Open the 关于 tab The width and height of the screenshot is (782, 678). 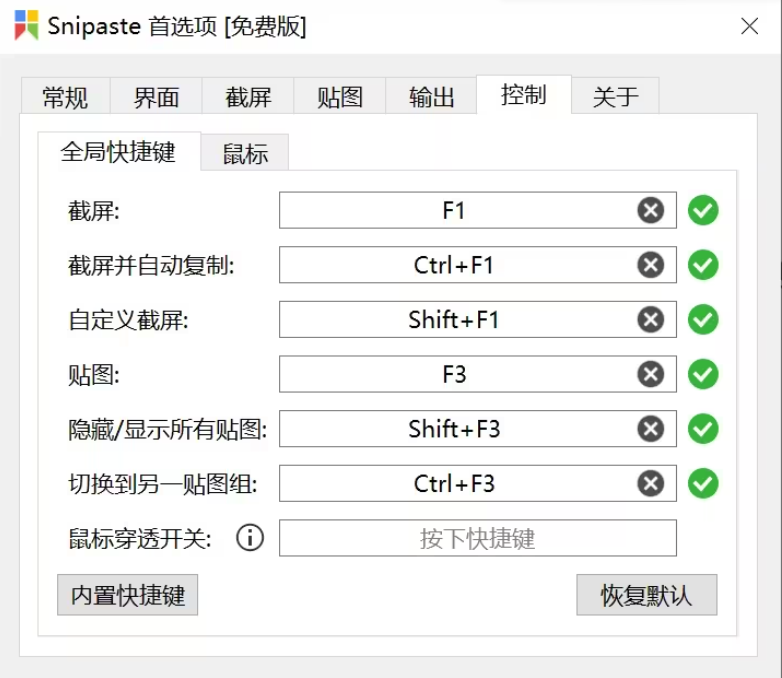(x=615, y=97)
